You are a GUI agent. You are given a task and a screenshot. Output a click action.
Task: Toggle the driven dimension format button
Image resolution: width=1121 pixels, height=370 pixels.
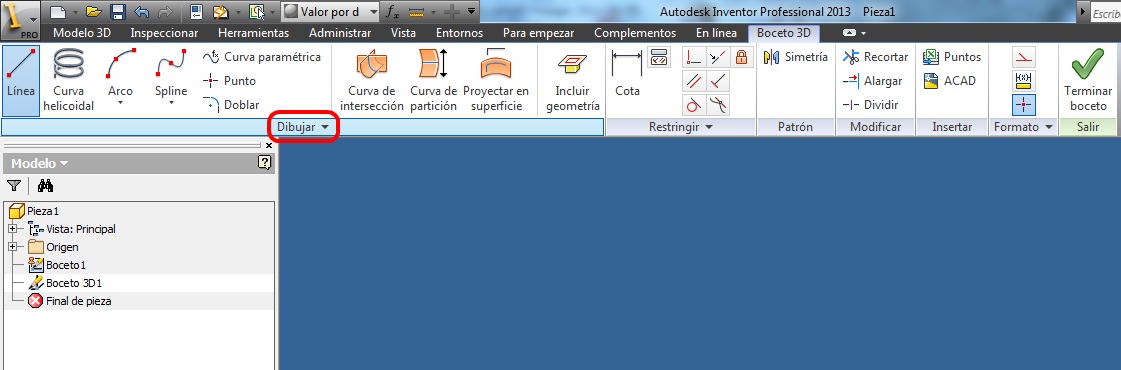click(x=1024, y=81)
